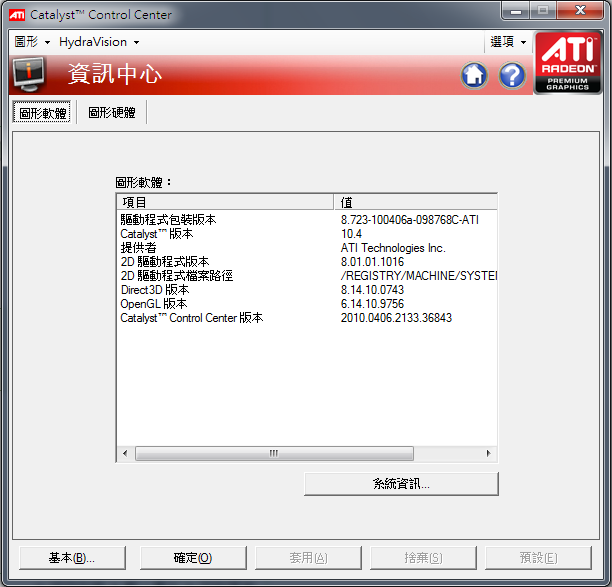Open the home page icon
This screenshot has width=612, height=587.
click(474, 75)
